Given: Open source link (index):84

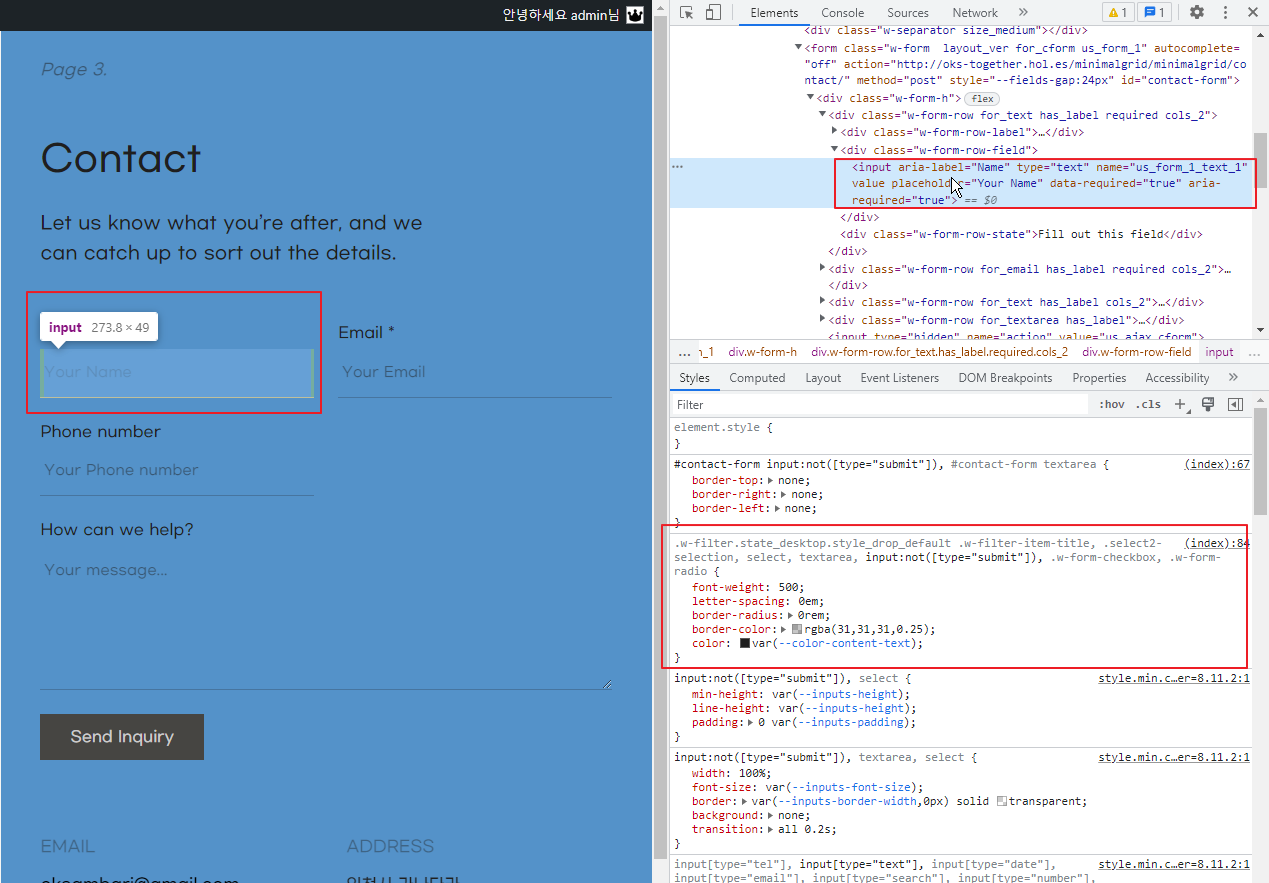Looking at the screenshot, I should click(x=1217, y=543).
